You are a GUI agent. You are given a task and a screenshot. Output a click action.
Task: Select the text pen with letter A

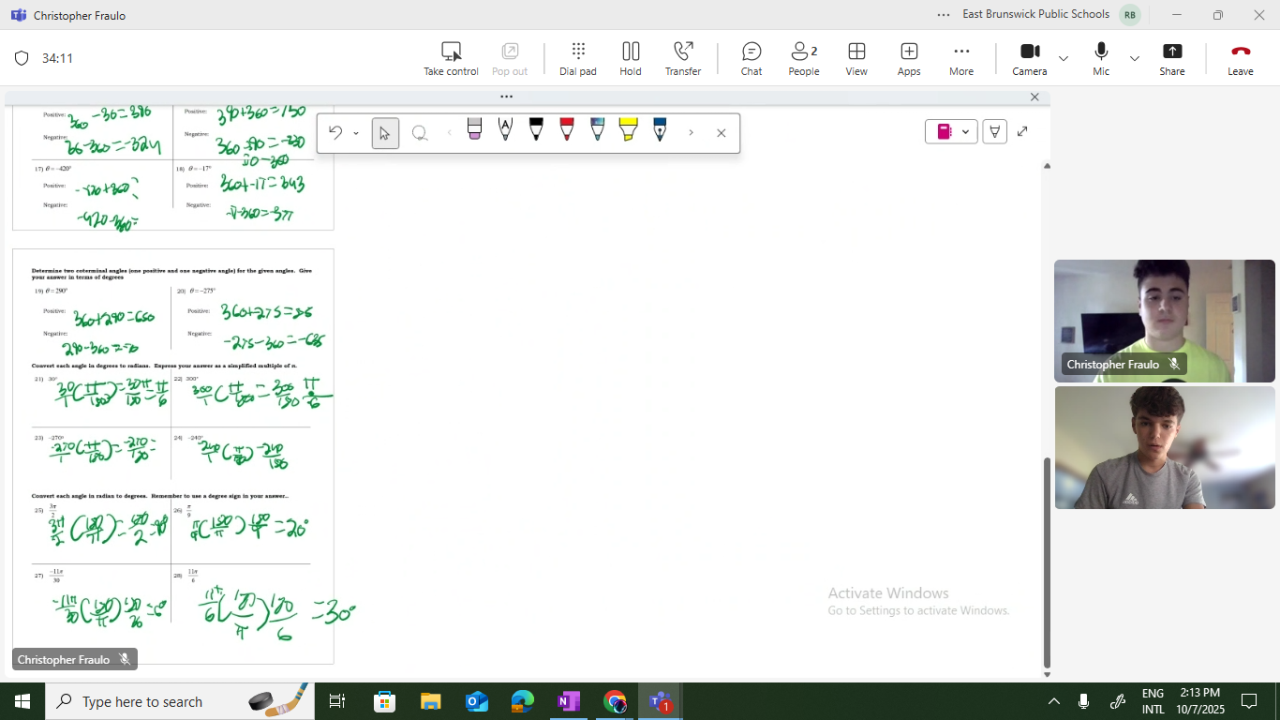point(505,130)
